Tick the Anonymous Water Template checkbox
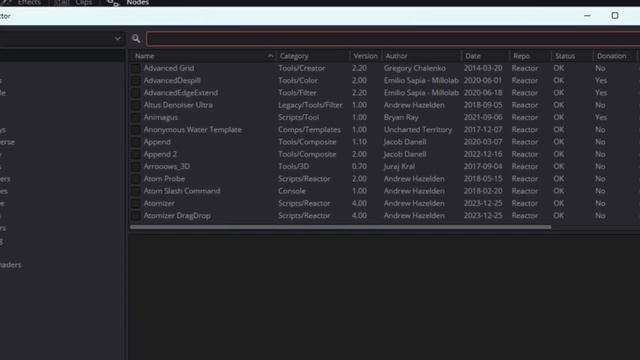640x360 pixels. pos(136,129)
